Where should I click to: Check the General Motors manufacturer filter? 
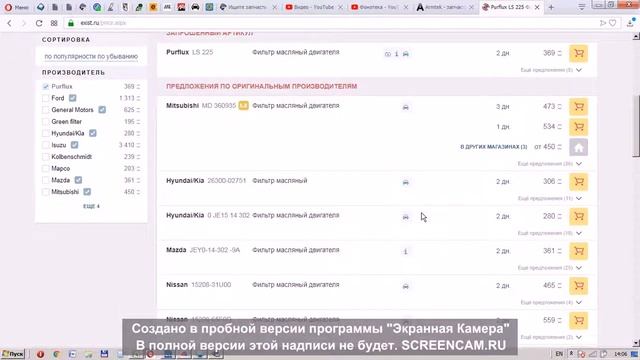(46, 110)
